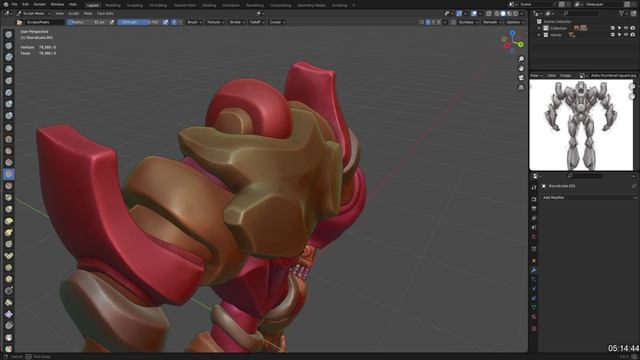Click the blue Z axis on navigation gizmo
The height and width of the screenshot is (360, 640).
pyautogui.click(x=512, y=33)
